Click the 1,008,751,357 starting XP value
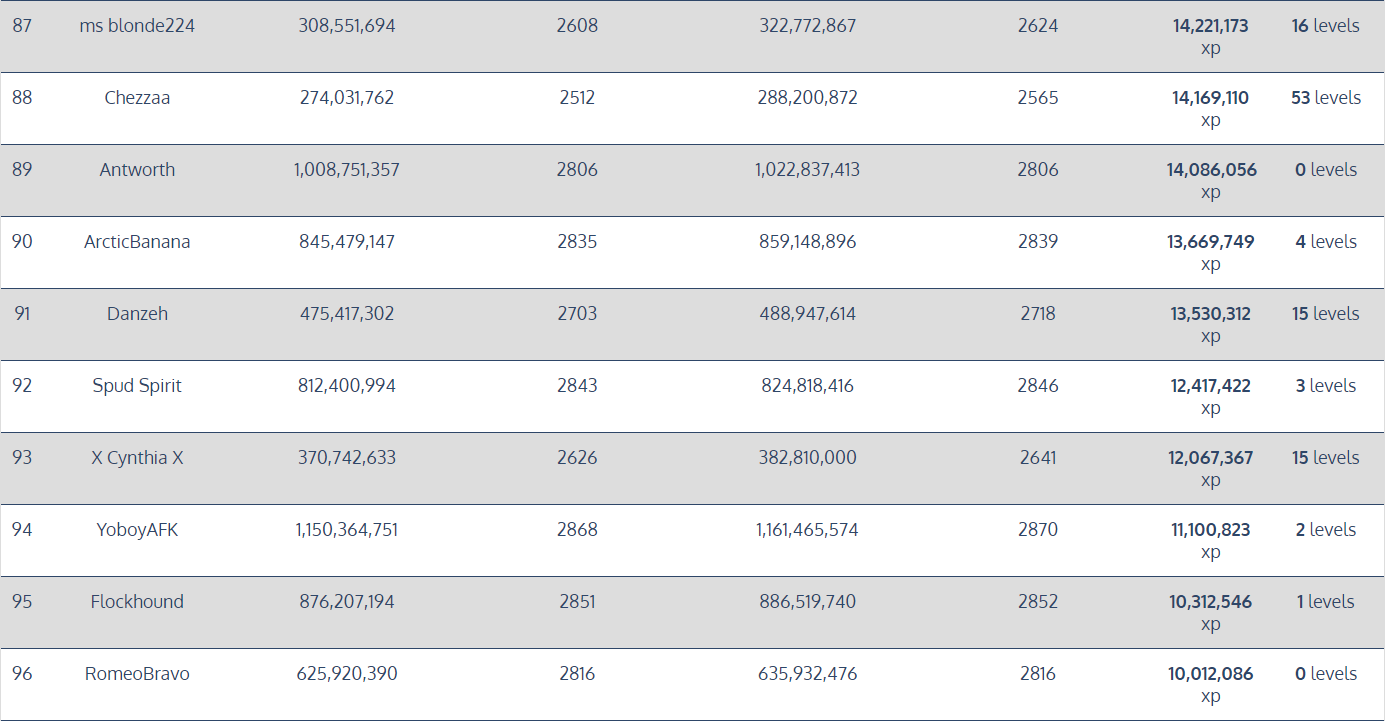The width and height of the screenshot is (1385, 721). pyautogui.click(x=346, y=170)
